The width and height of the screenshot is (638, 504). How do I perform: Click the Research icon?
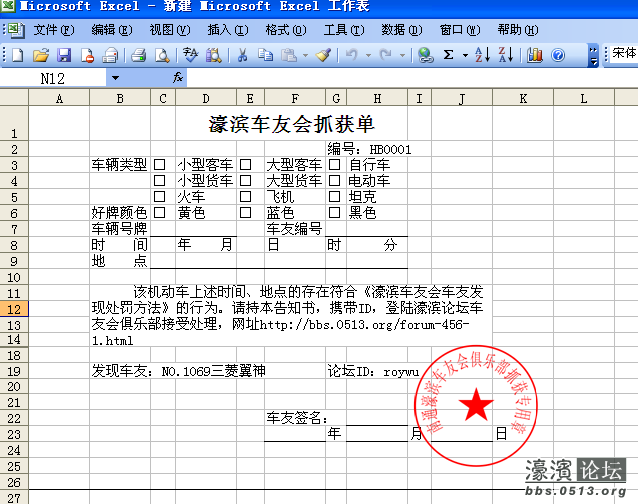(x=214, y=55)
